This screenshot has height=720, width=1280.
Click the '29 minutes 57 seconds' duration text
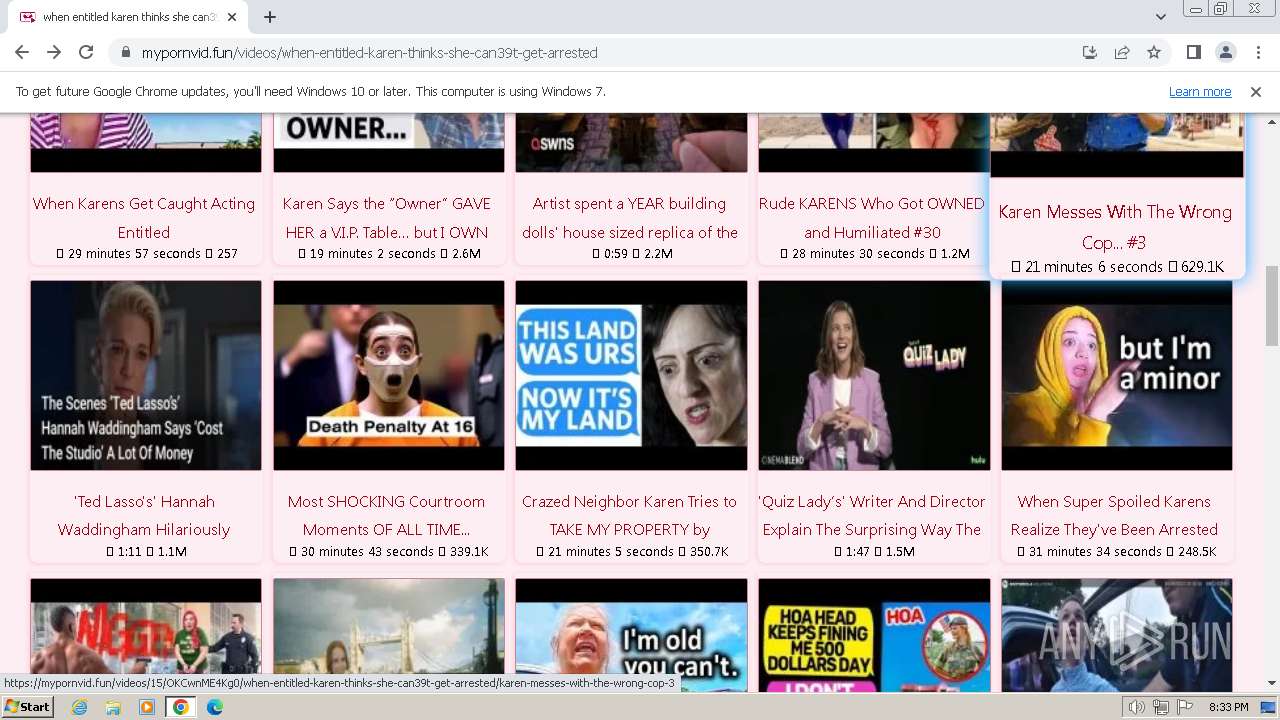tap(134, 254)
